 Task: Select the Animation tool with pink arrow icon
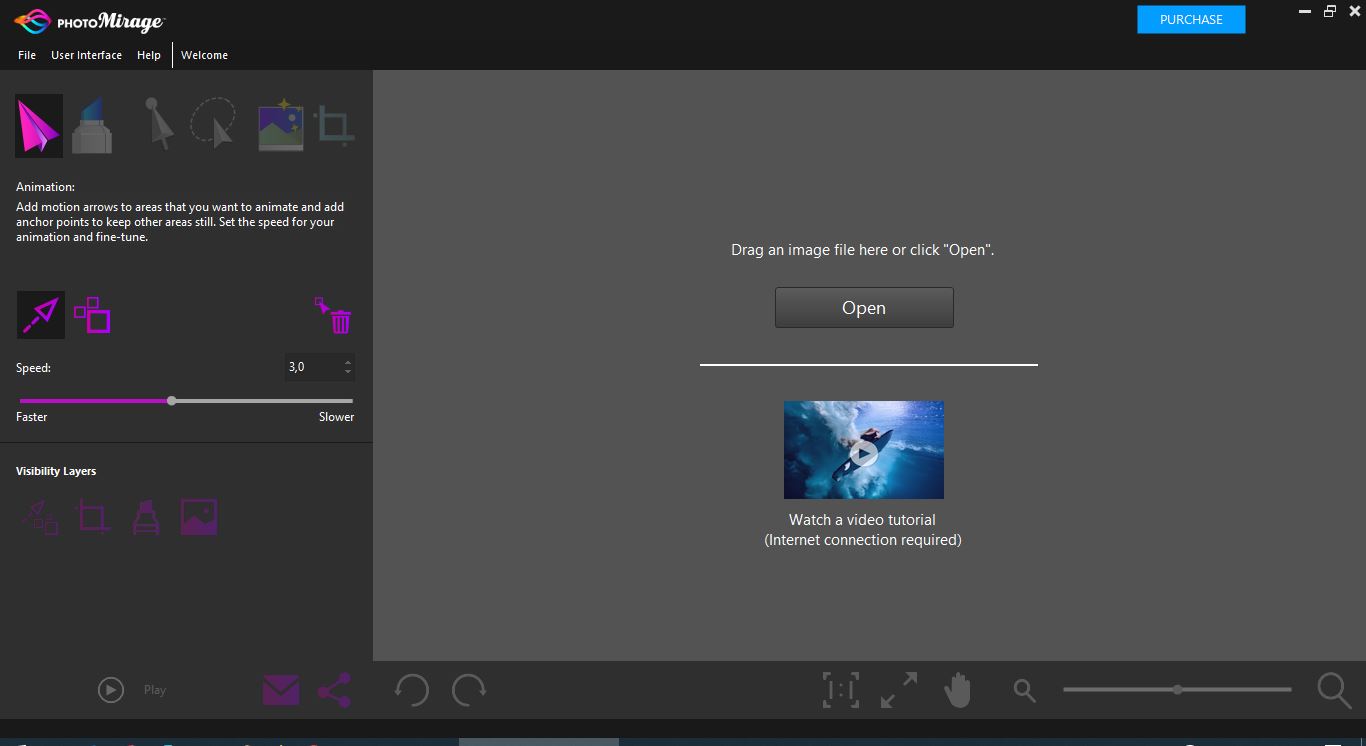coord(39,126)
